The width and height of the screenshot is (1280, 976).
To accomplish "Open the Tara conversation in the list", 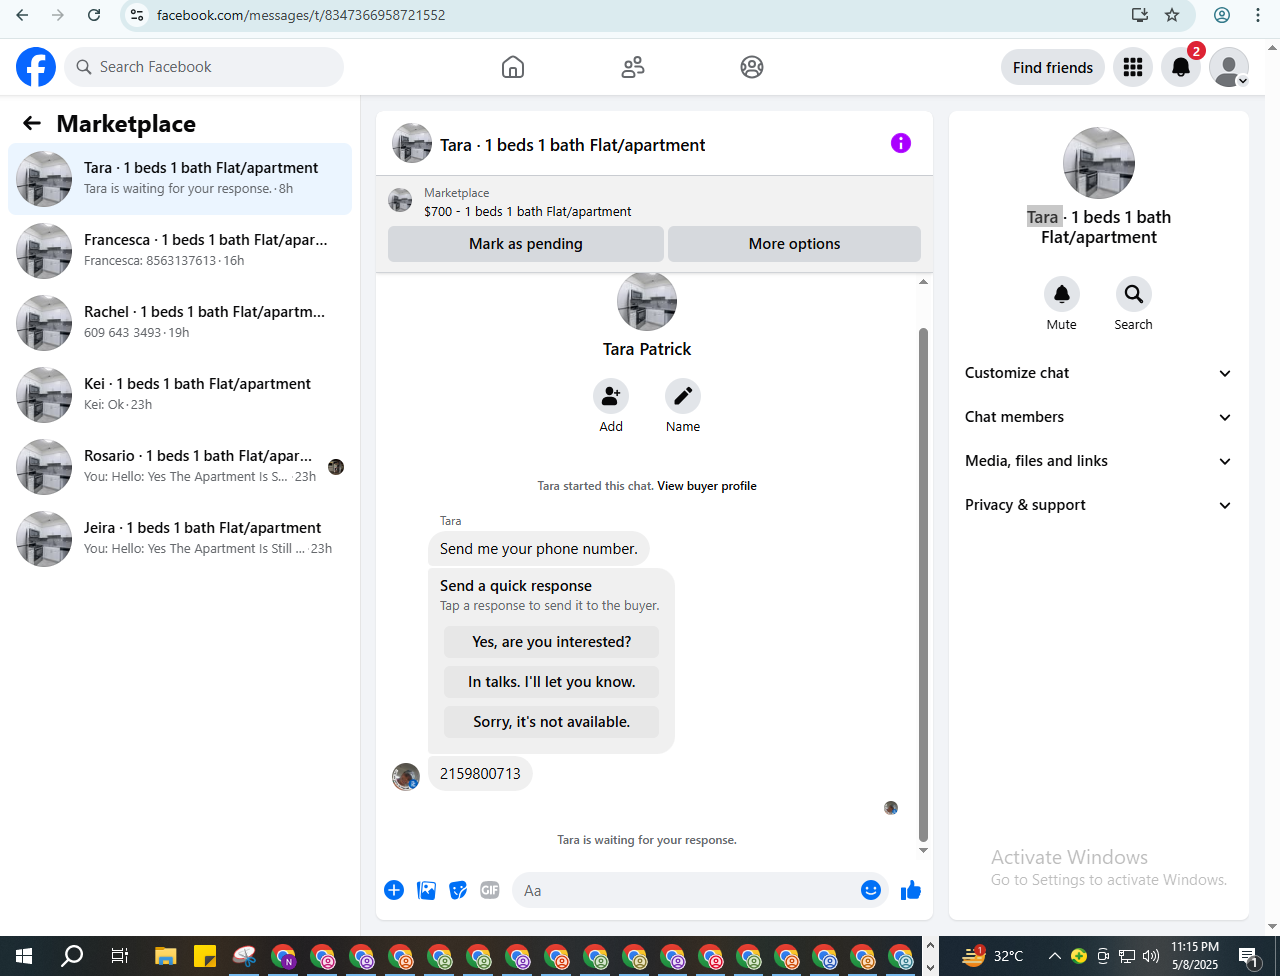I will 180,179.
